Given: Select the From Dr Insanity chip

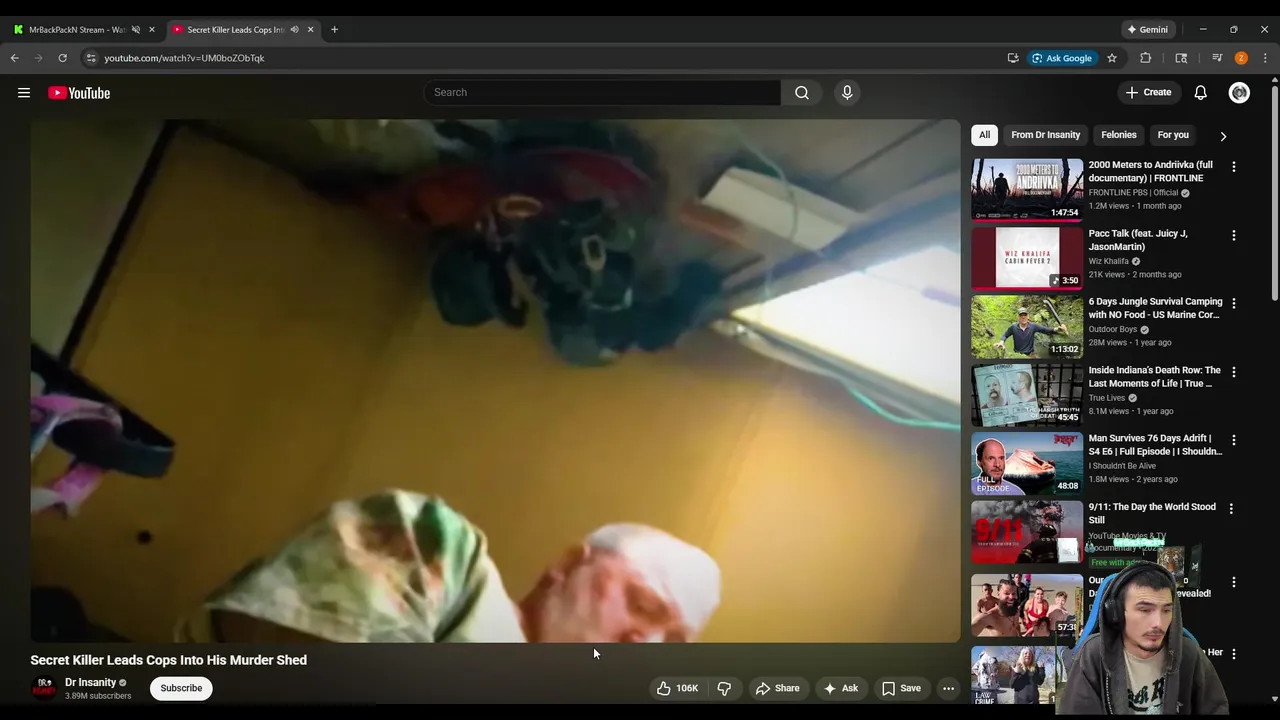Looking at the screenshot, I should click(1045, 135).
